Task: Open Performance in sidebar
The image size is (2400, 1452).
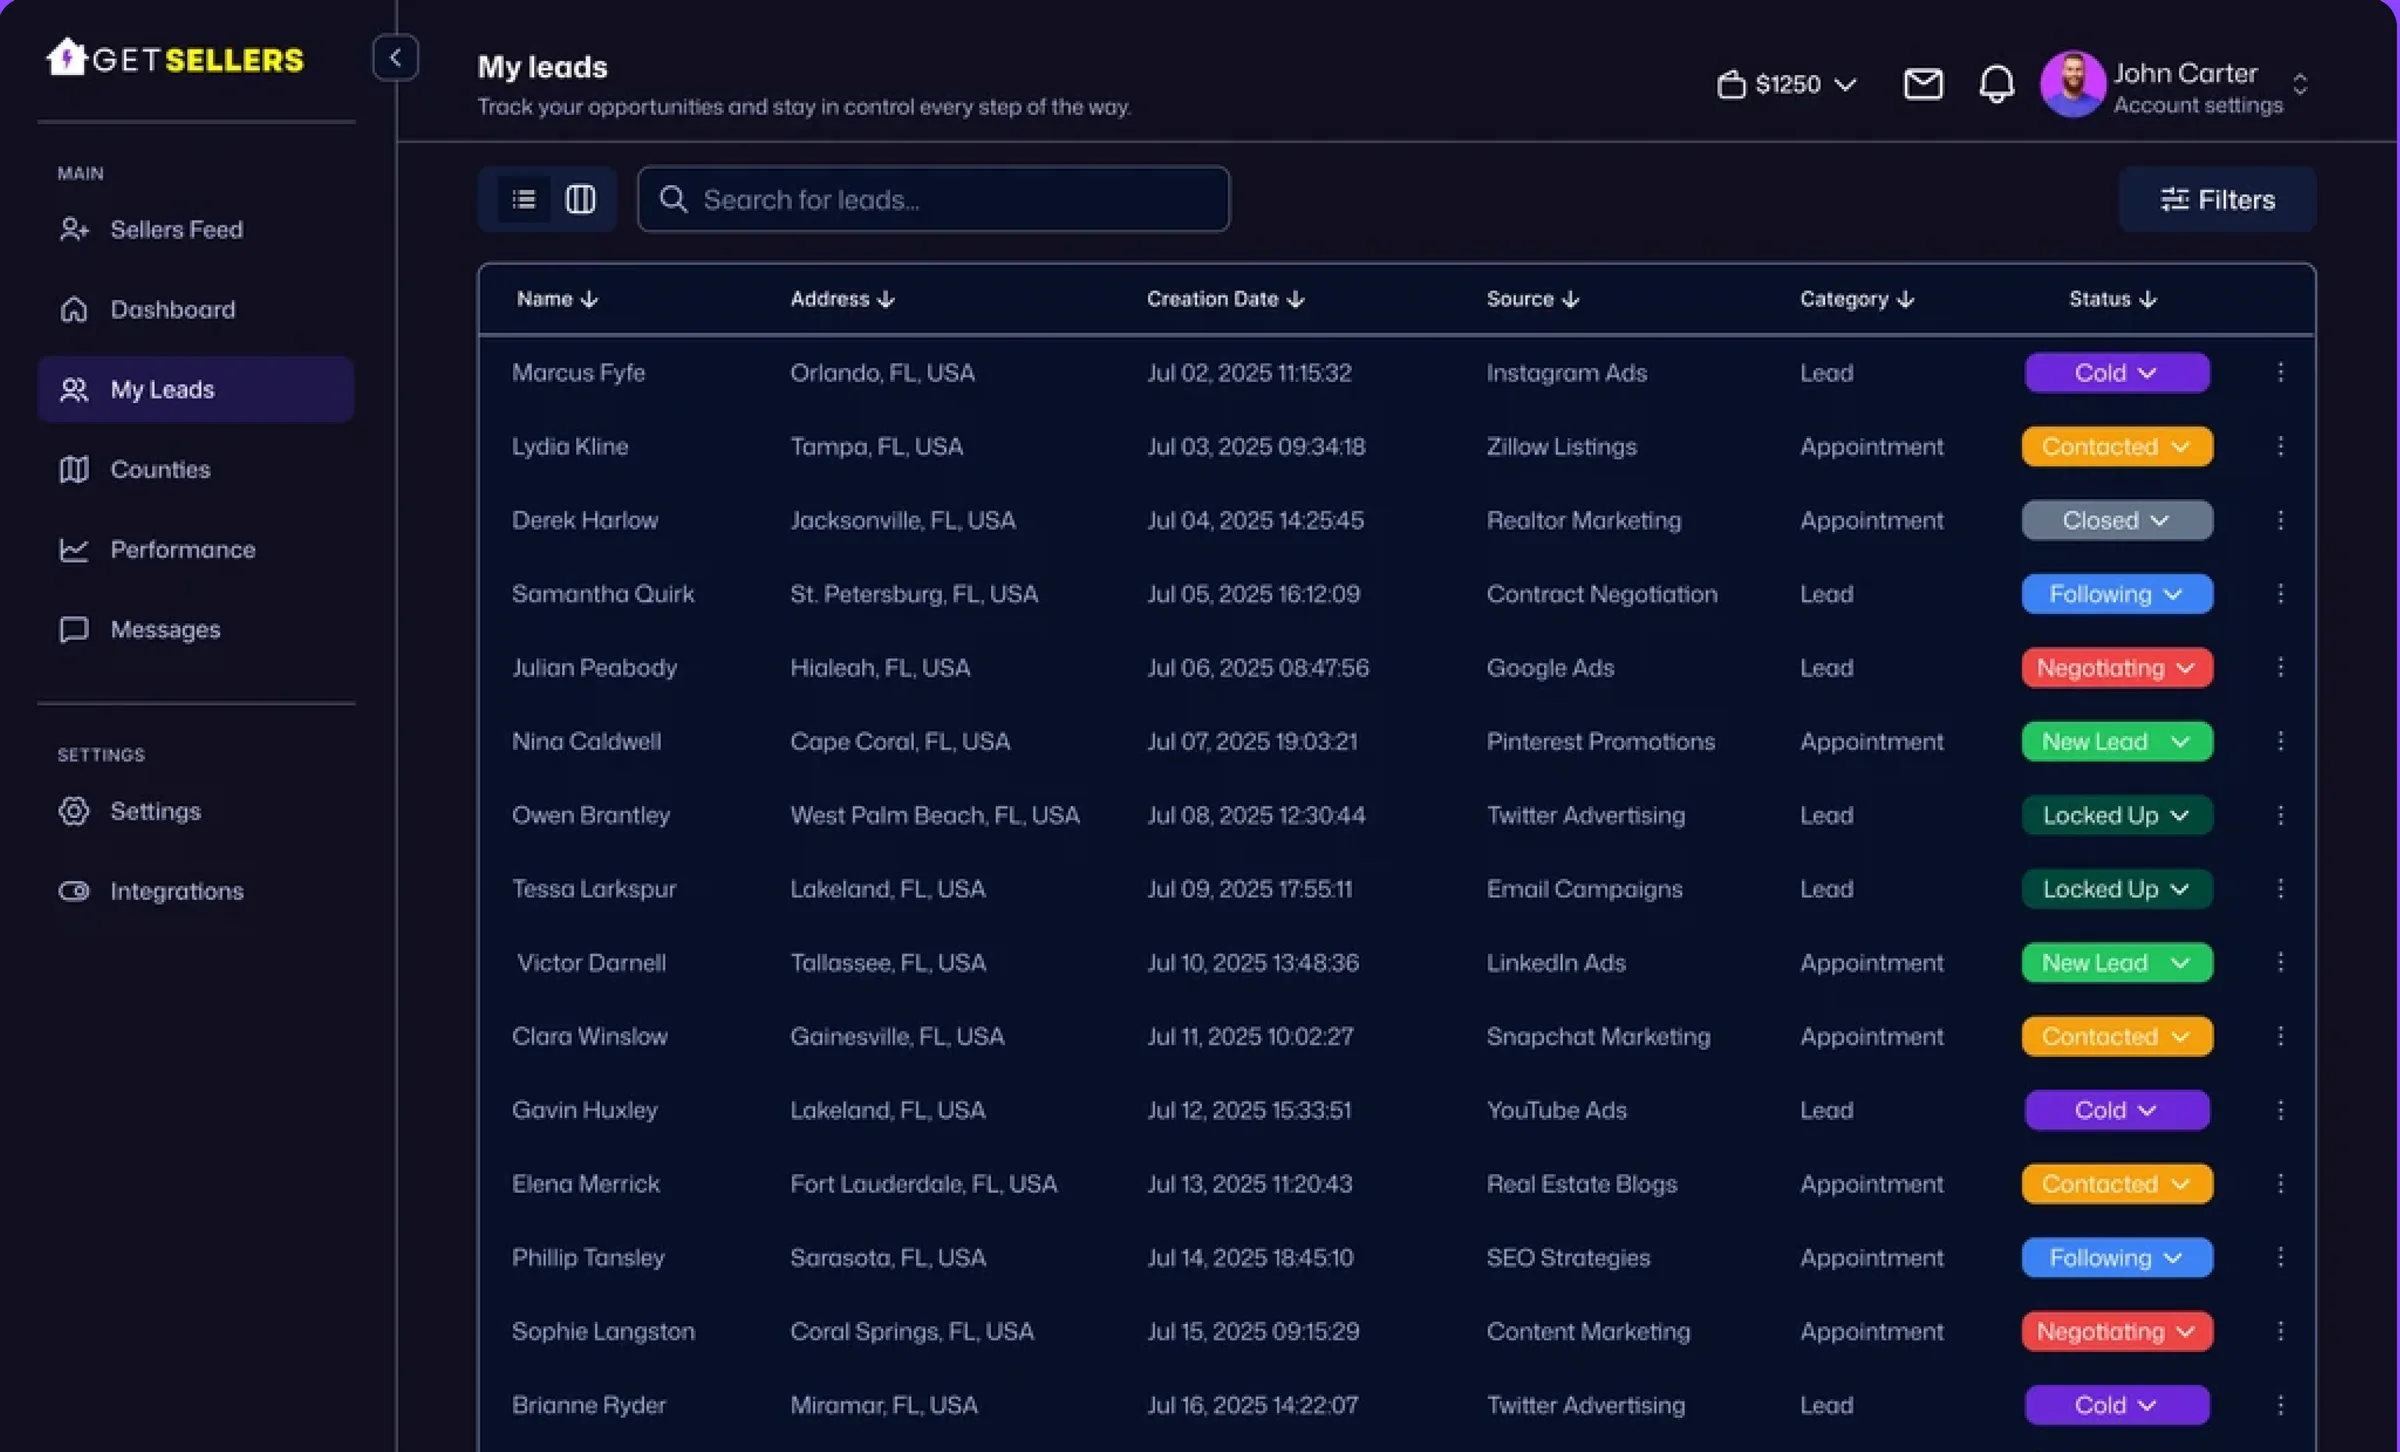Action: coord(195,549)
